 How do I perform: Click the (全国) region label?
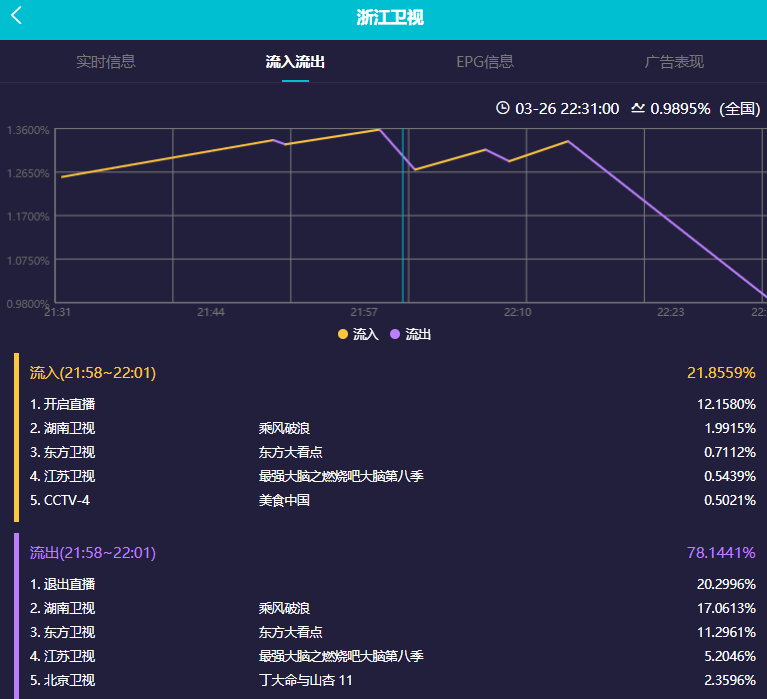pyautogui.click(x=740, y=108)
